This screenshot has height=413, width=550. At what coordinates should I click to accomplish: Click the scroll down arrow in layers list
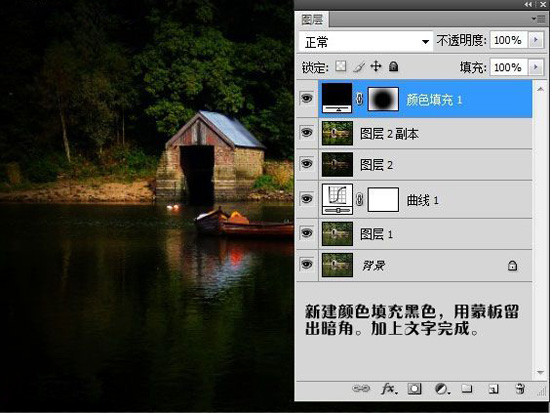pyautogui.click(x=540, y=372)
